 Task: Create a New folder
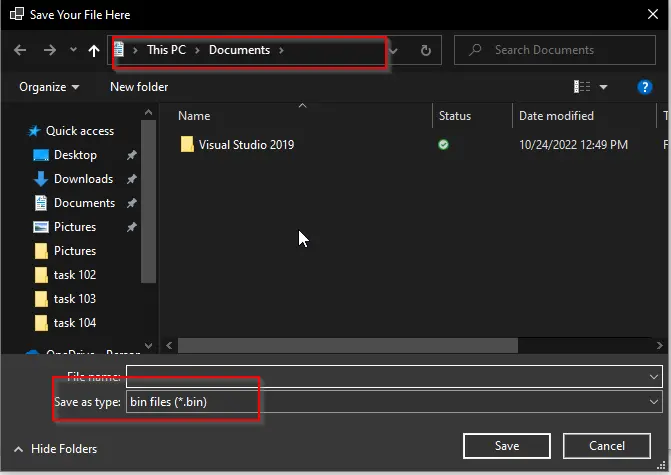139,87
